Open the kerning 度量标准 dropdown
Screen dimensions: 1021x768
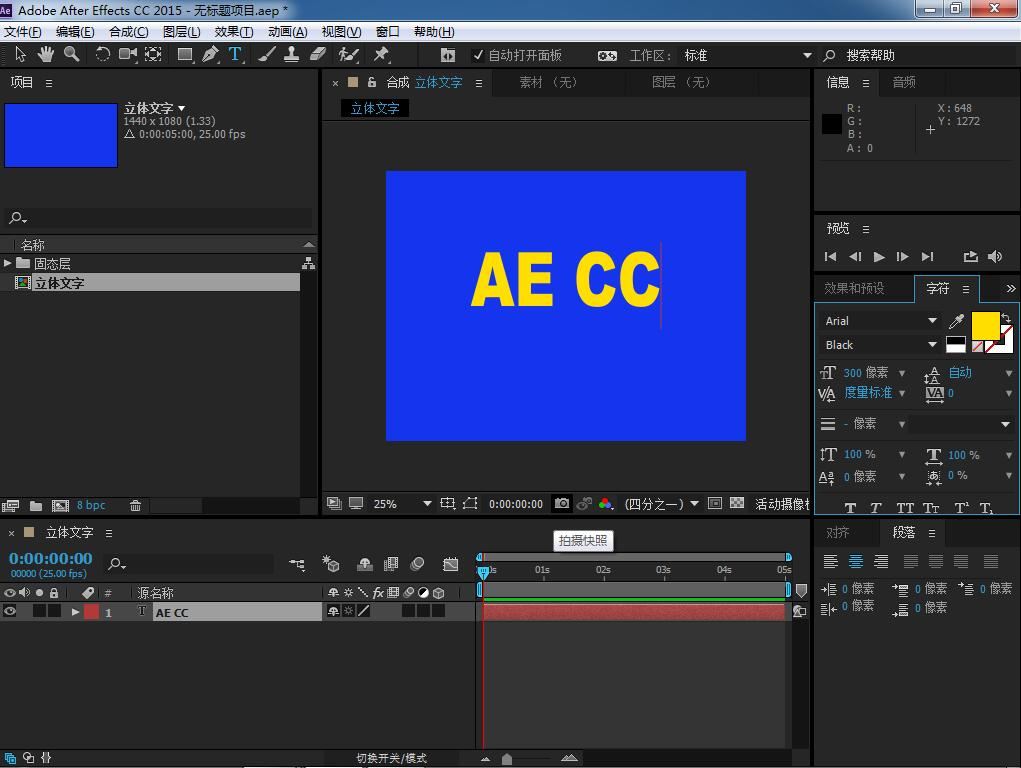tap(902, 393)
